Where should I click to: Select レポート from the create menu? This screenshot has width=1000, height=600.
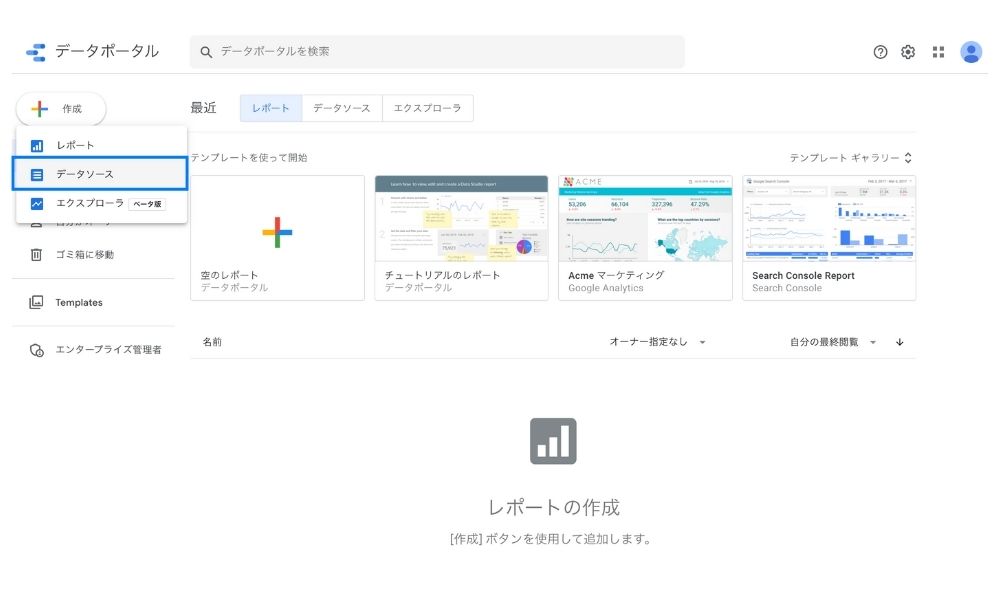tap(101, 145)
